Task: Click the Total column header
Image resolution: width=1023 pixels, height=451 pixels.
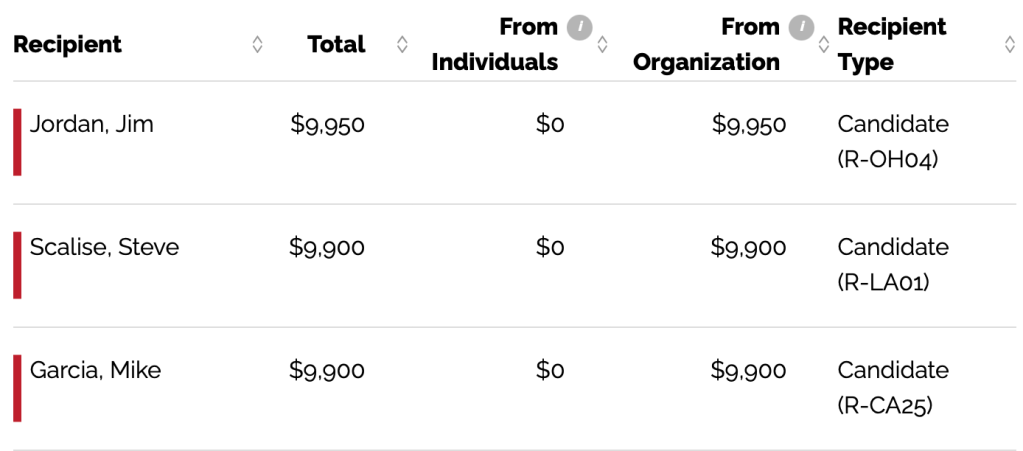Action: pos(336,44)
